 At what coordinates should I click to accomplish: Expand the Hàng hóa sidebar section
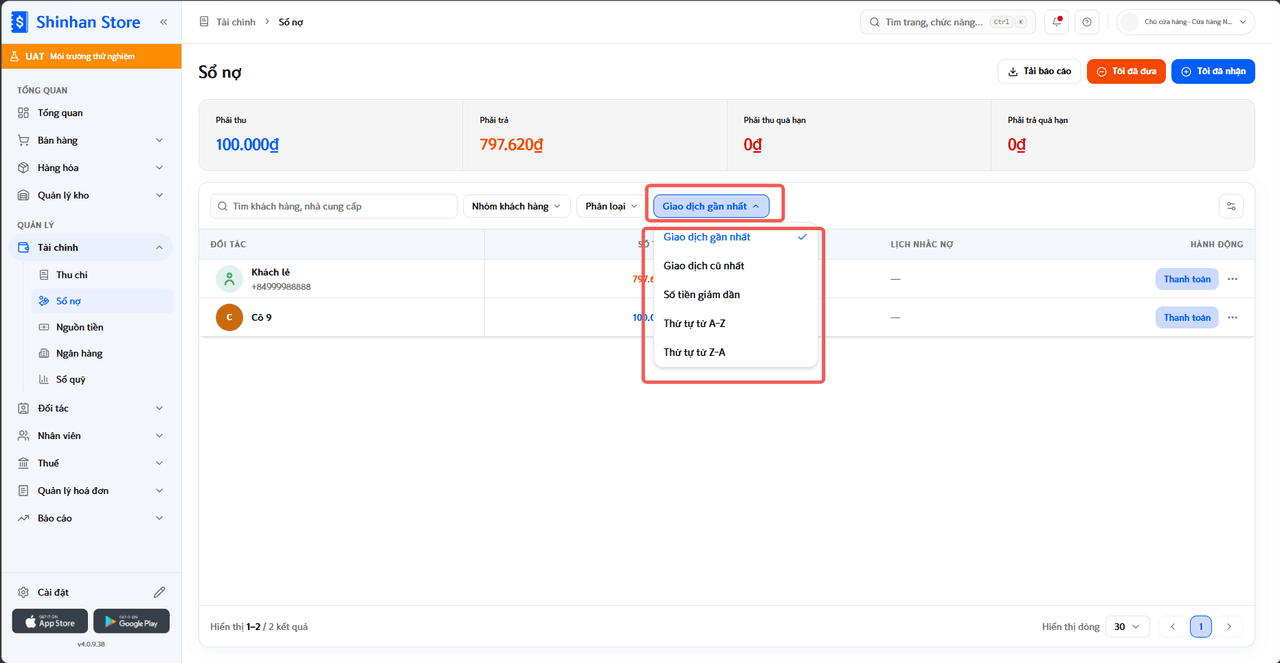[91, 168]
